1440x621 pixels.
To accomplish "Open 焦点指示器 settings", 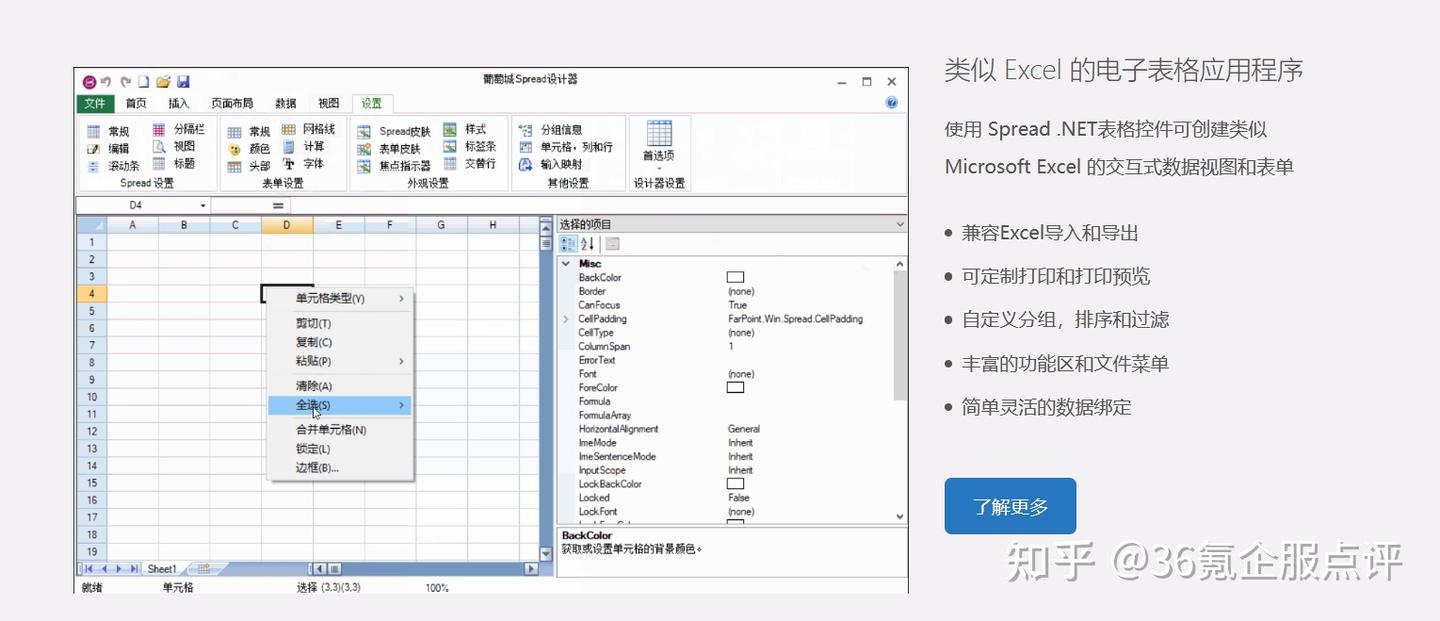I will pos(394,165).
